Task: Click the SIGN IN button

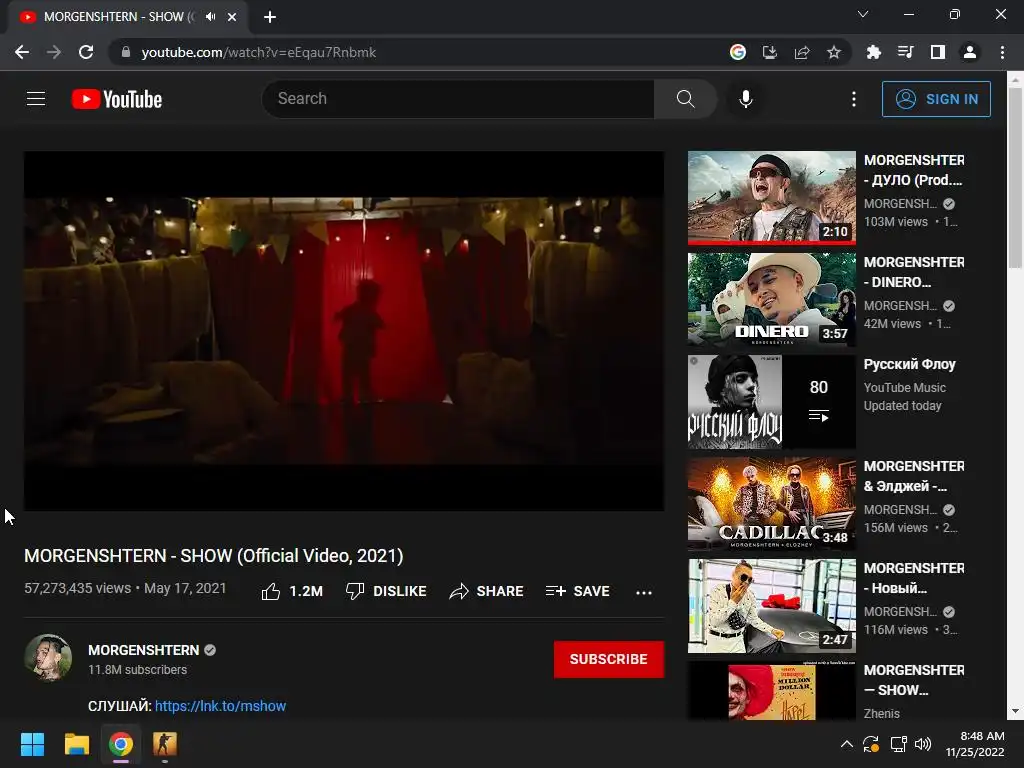Action: pyautogui.click(x=936, y=99)
